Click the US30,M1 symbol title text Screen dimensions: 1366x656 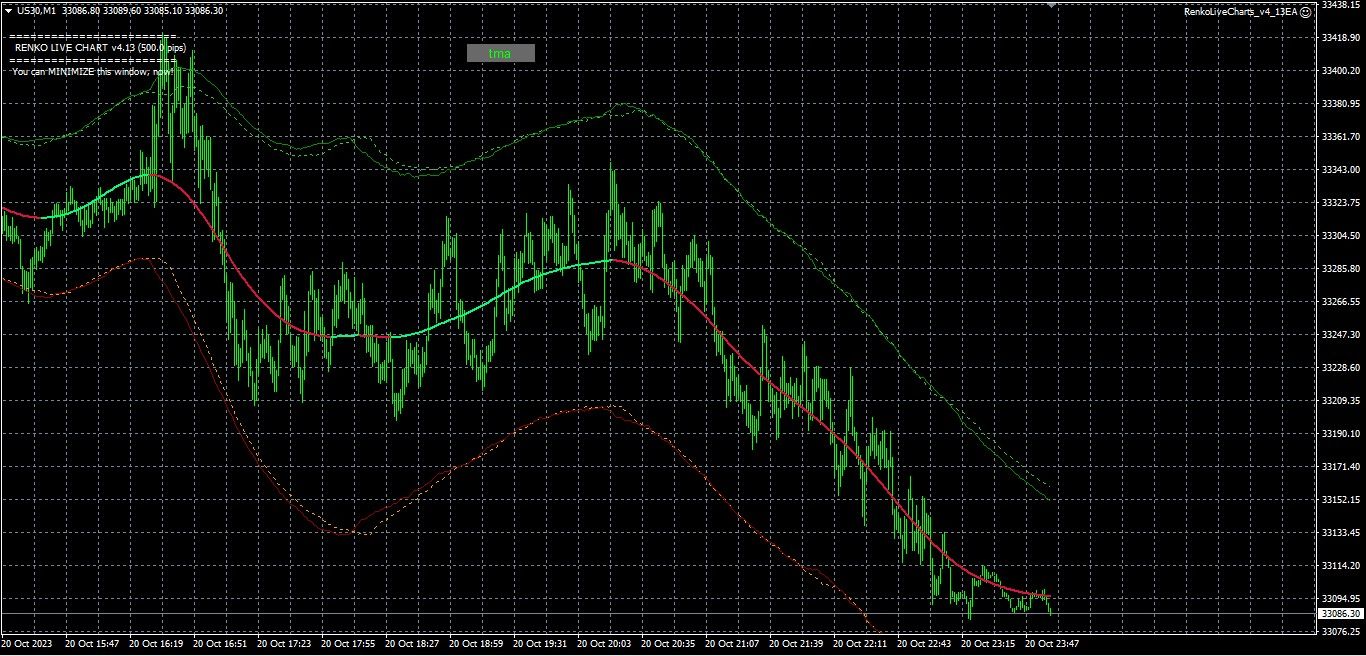[37, 10]
